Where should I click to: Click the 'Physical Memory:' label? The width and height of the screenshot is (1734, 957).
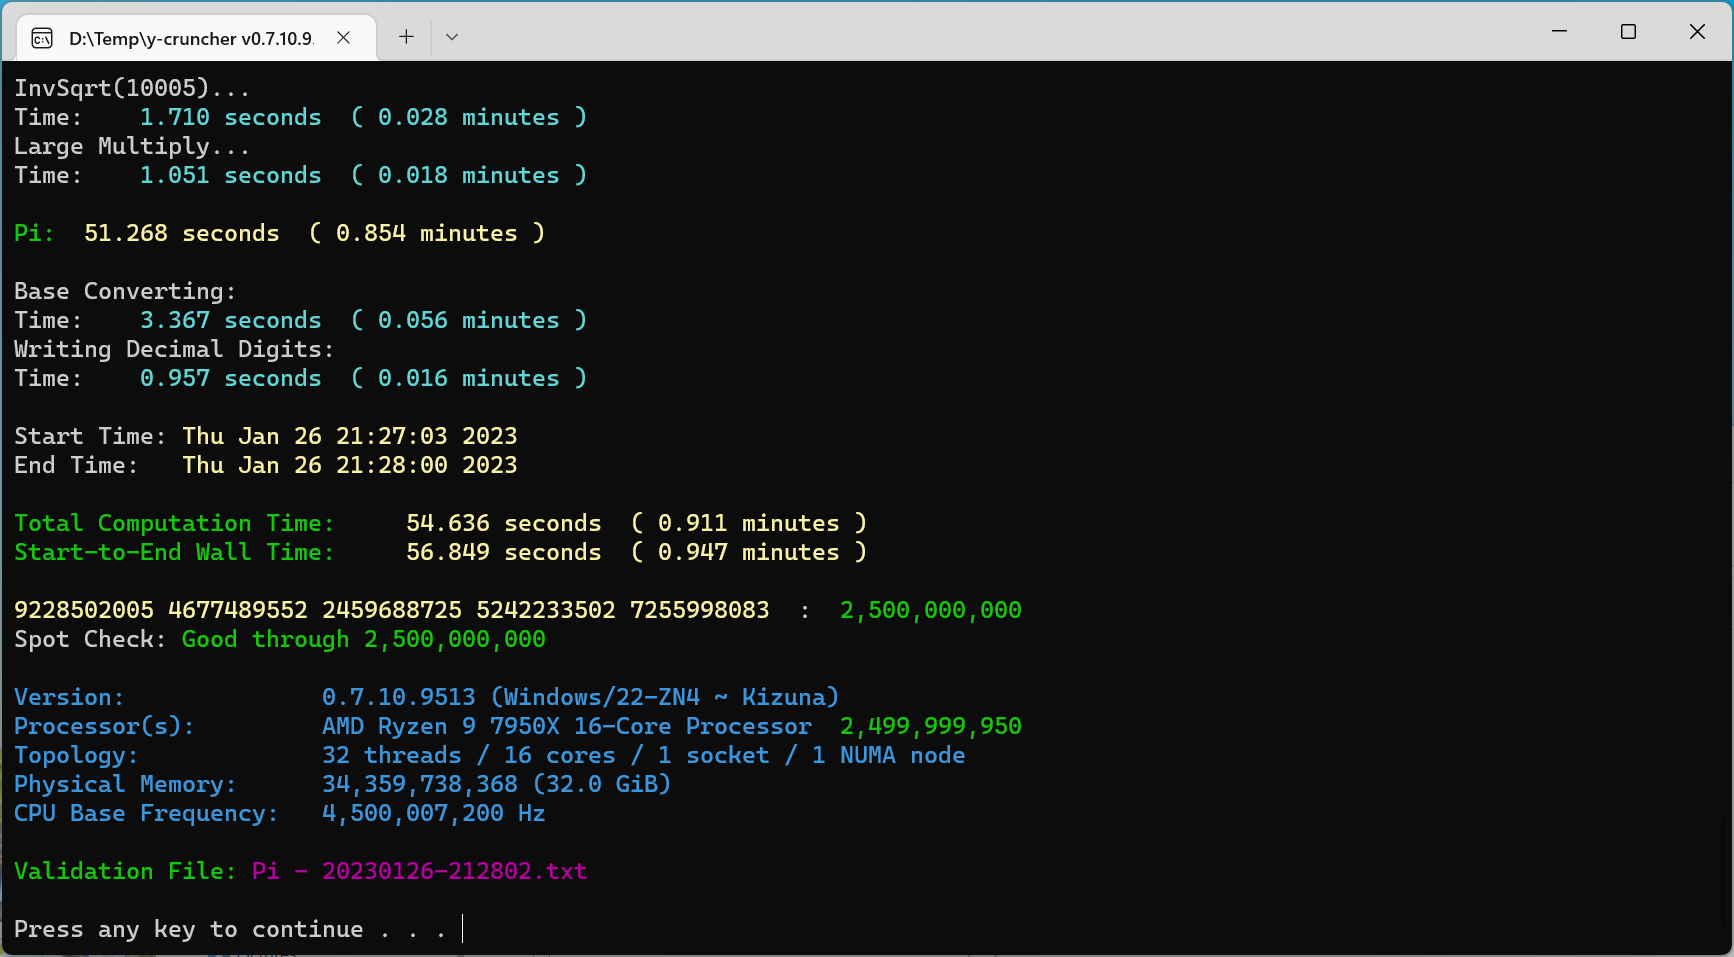[x=125, y=784]
